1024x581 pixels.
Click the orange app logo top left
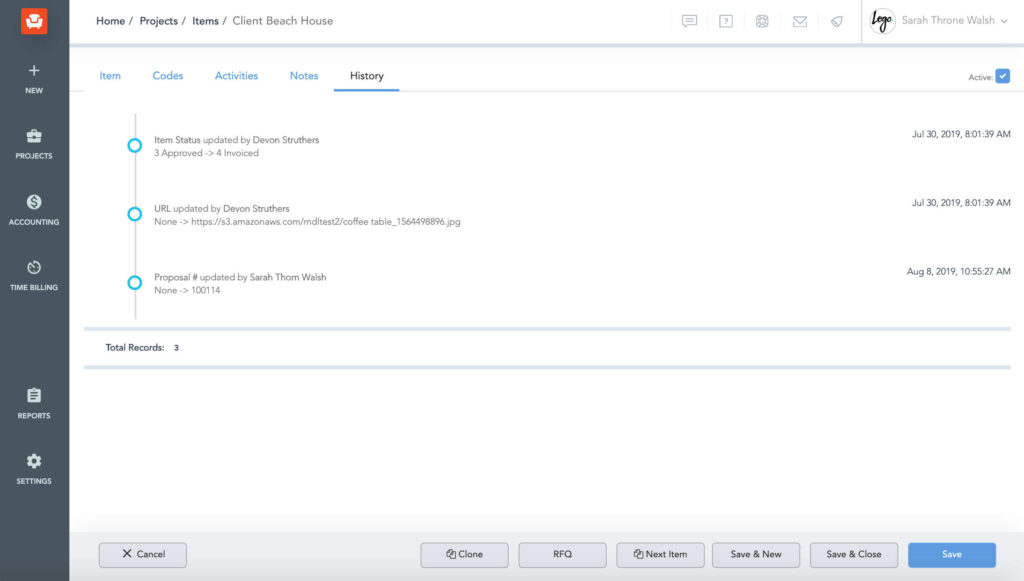click(34, 19)
